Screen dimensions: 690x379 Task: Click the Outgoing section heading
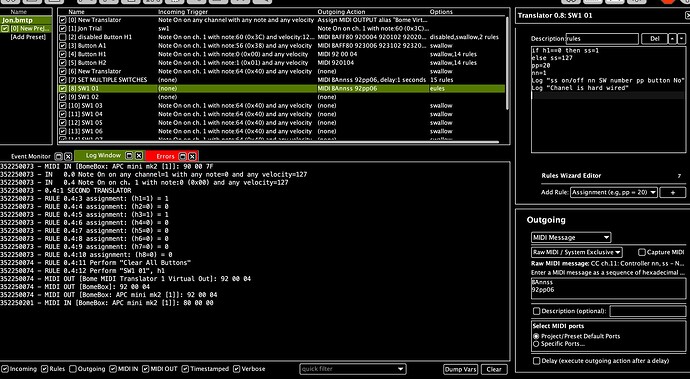(x=546, y=220)
